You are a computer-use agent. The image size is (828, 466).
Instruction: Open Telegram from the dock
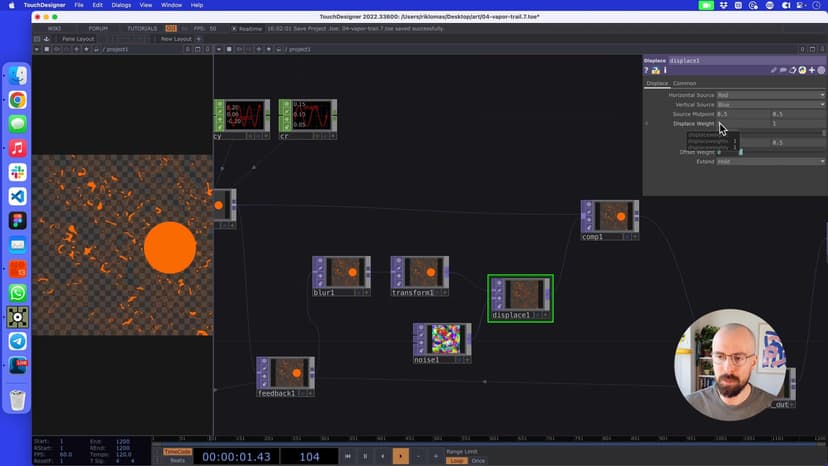point(17,341)
